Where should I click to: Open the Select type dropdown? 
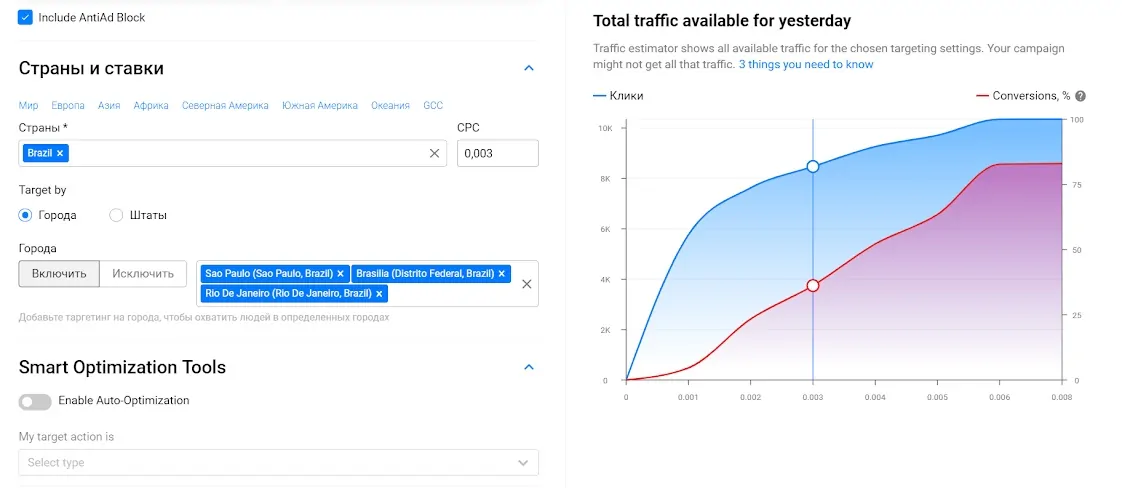[x=278, y=462]
